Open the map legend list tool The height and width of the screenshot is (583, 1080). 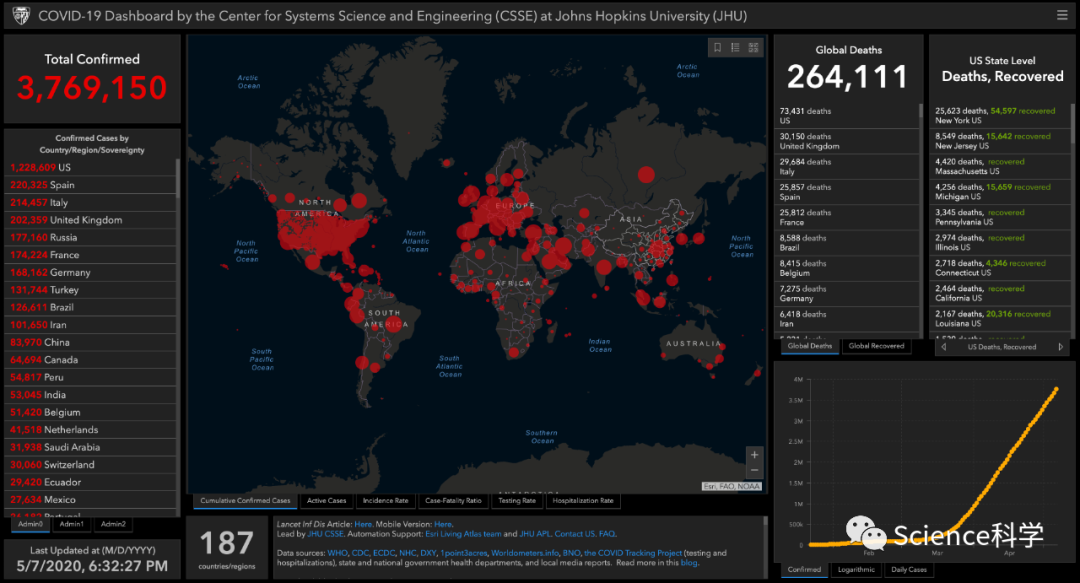(x=736, y=48)
